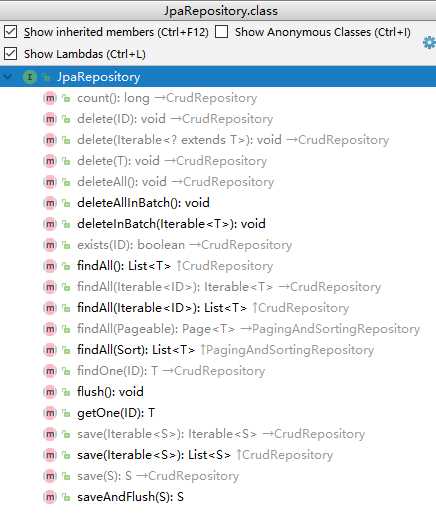Click method icon beside findAll(Sort)
Image resolution: width=436 pixels, height=517 pixels.
point(50,350)
